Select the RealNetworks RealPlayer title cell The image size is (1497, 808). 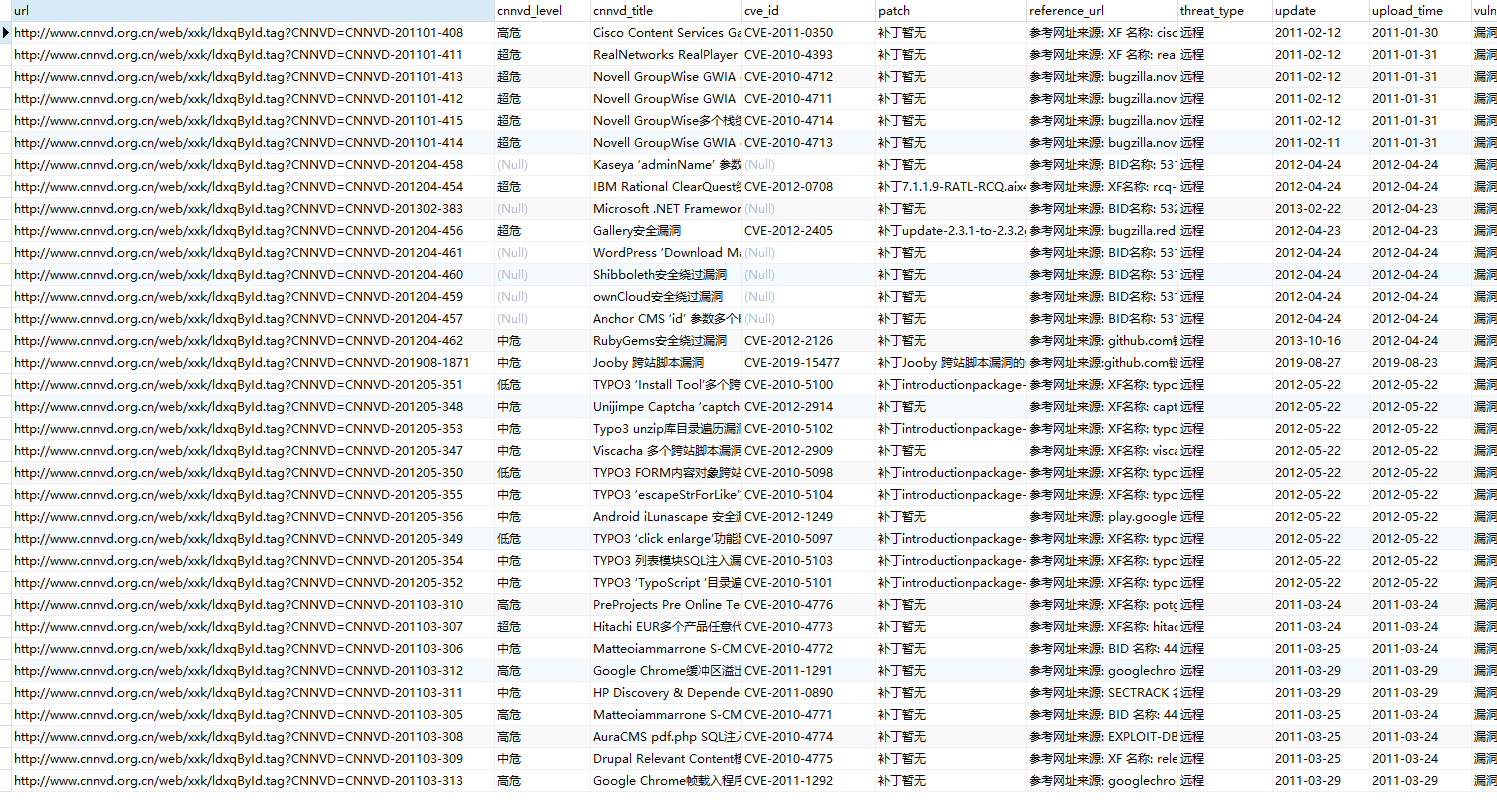[x=666, y=55]
